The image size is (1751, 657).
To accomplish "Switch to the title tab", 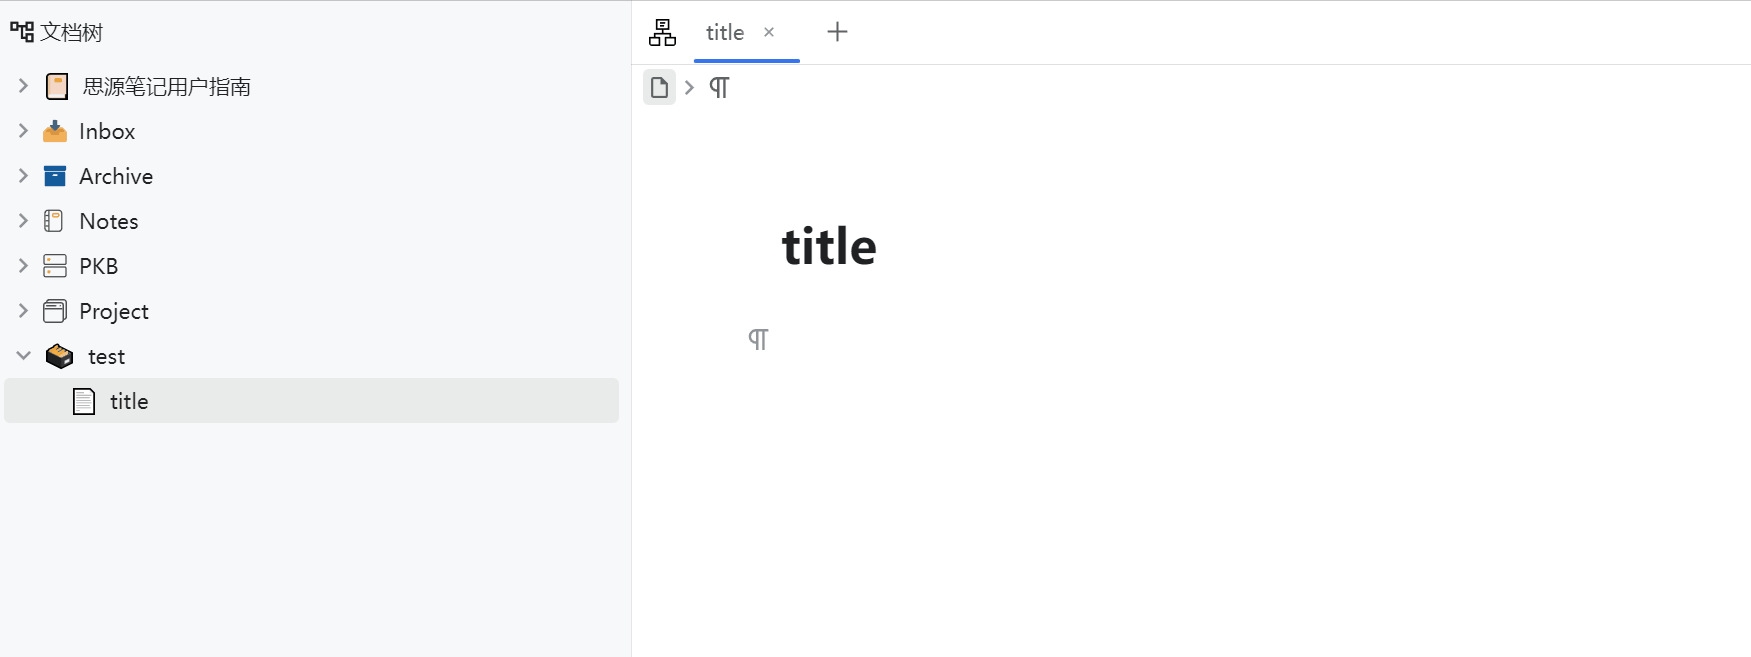I will click(x=725, y=33).
